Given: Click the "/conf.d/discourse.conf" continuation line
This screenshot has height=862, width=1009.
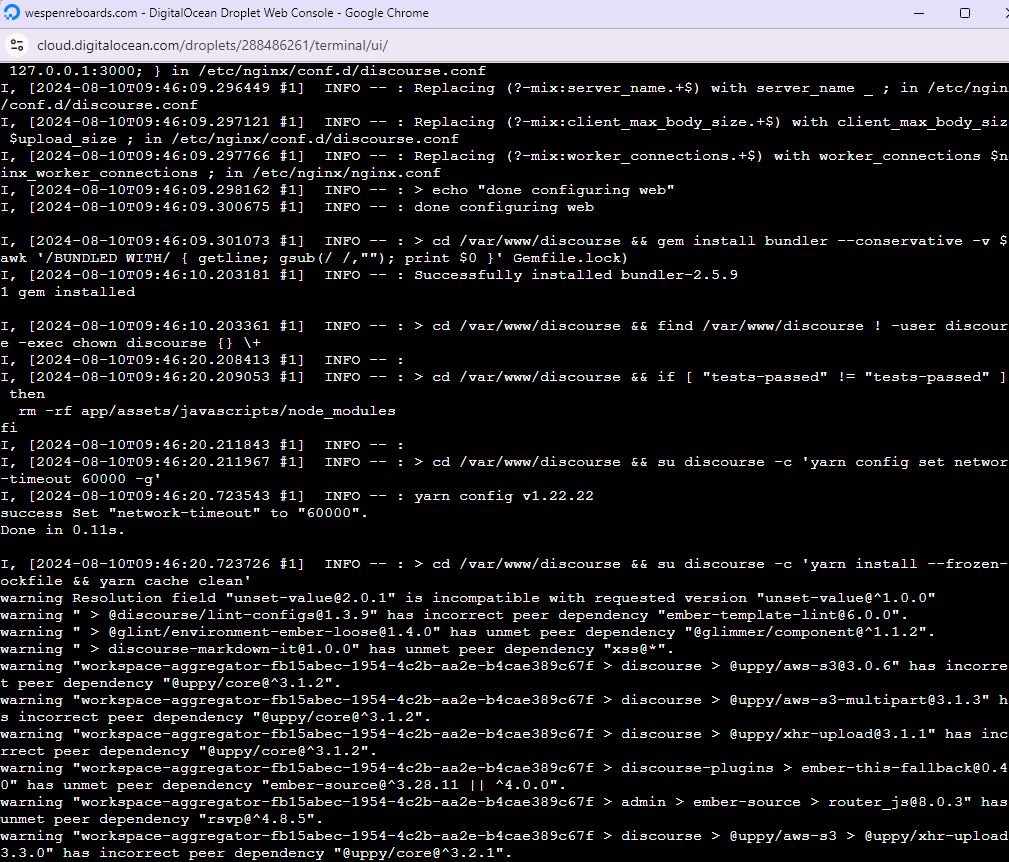Looking at the screenshot, I should [x=99, y=105].
